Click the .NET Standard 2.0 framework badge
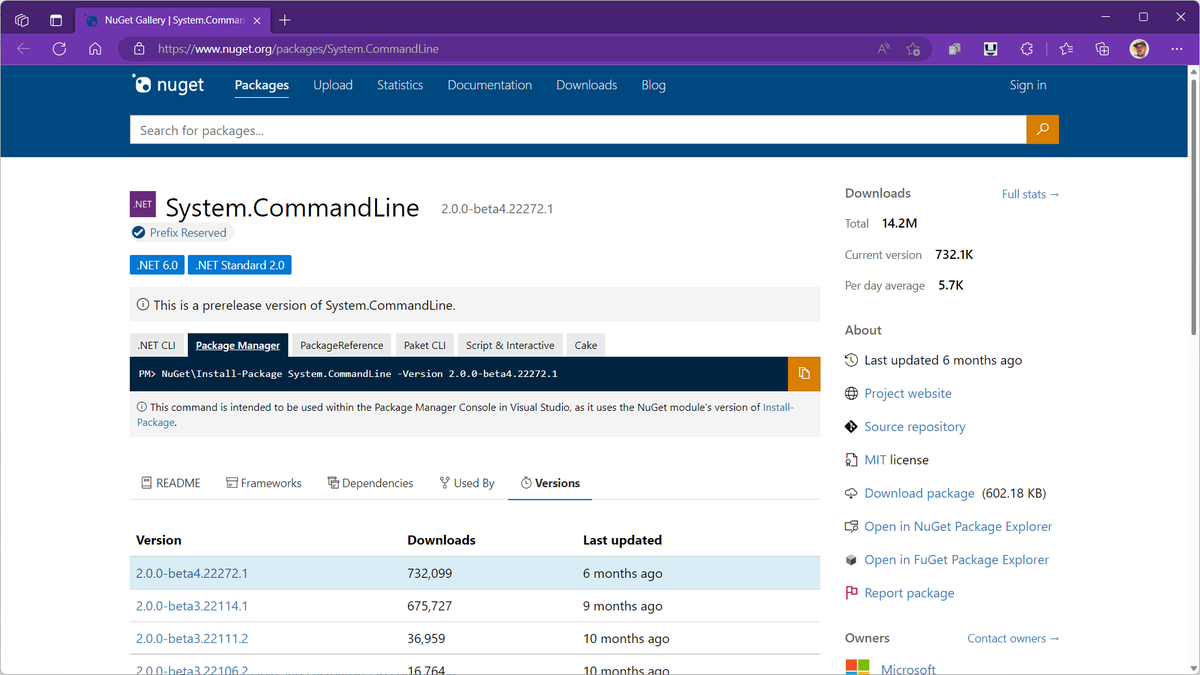 [240, 265]
